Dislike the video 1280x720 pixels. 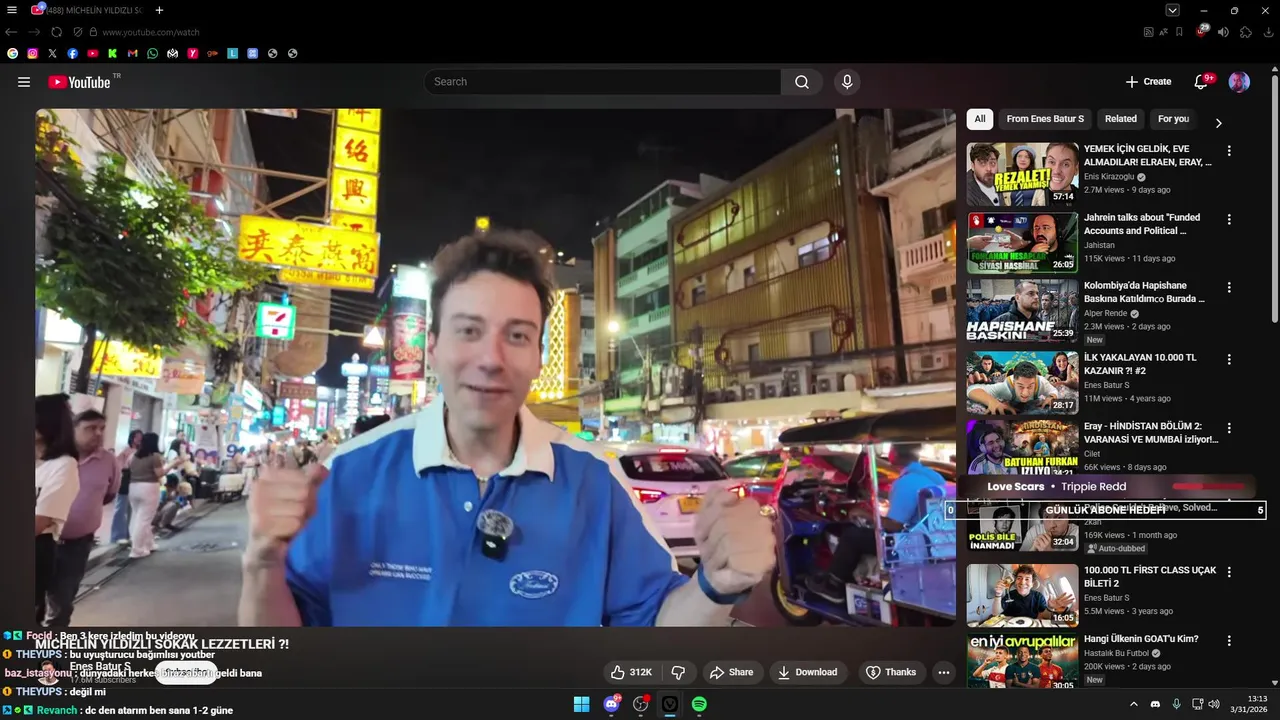(x=678, y=672)
